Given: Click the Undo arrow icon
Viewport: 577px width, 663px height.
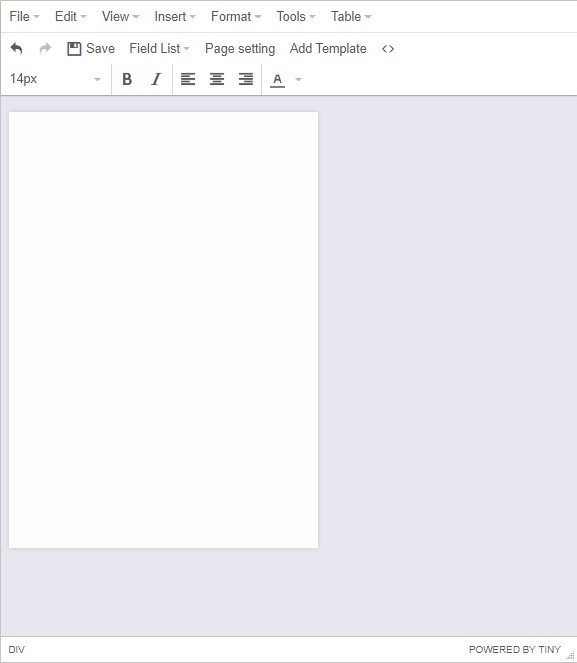Looking at the screenshot, I should 16,49.
